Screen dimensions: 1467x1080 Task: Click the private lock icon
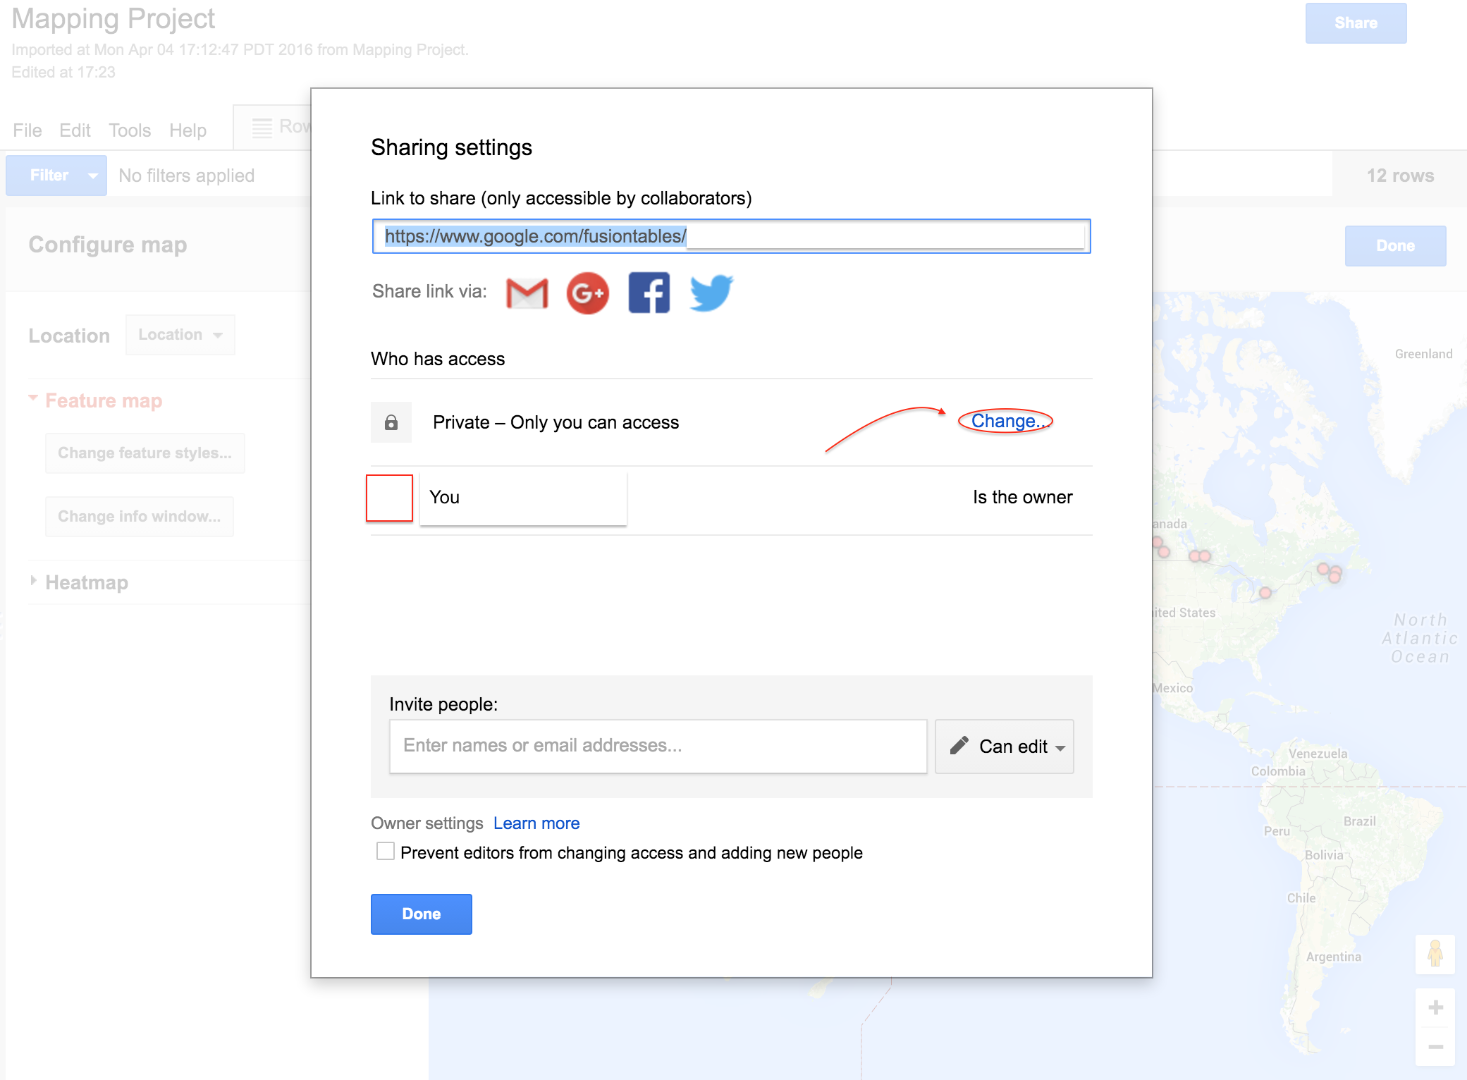[391, 423]
